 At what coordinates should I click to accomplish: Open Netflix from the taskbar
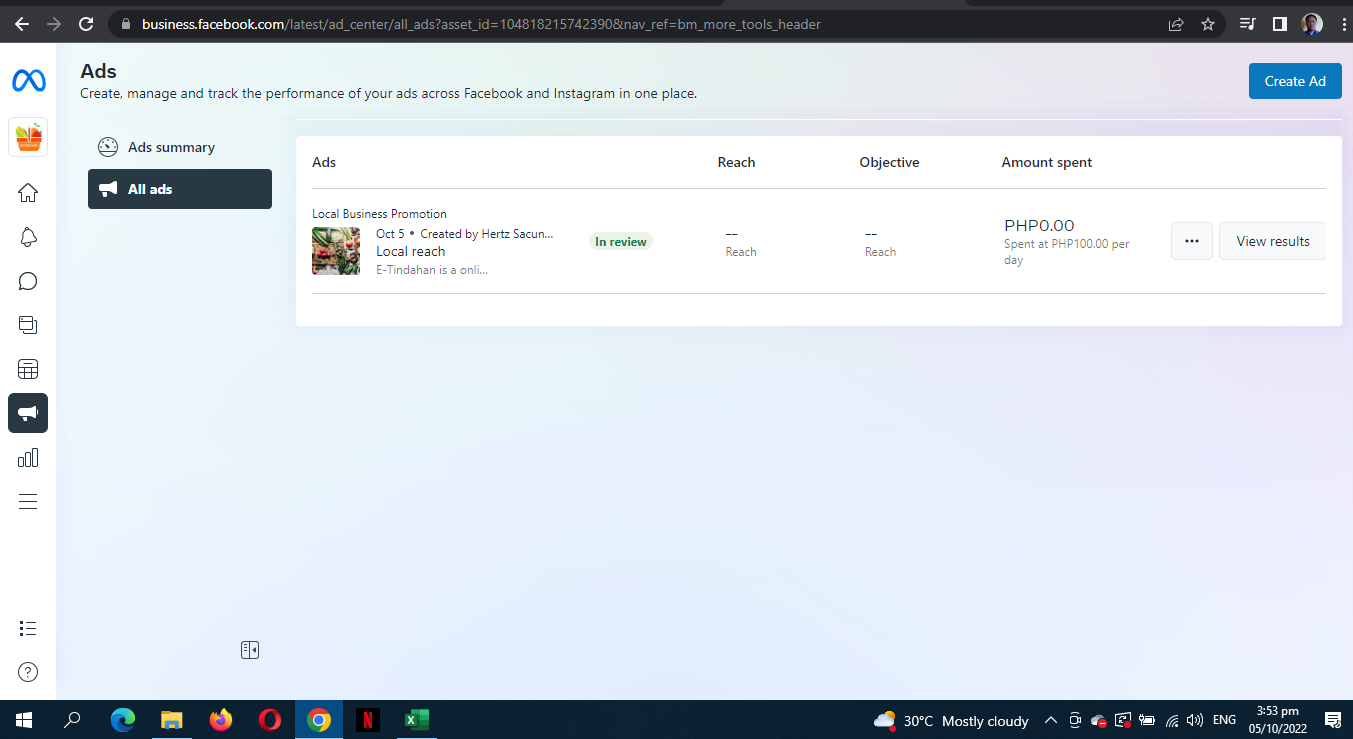(x=367, y=719)
